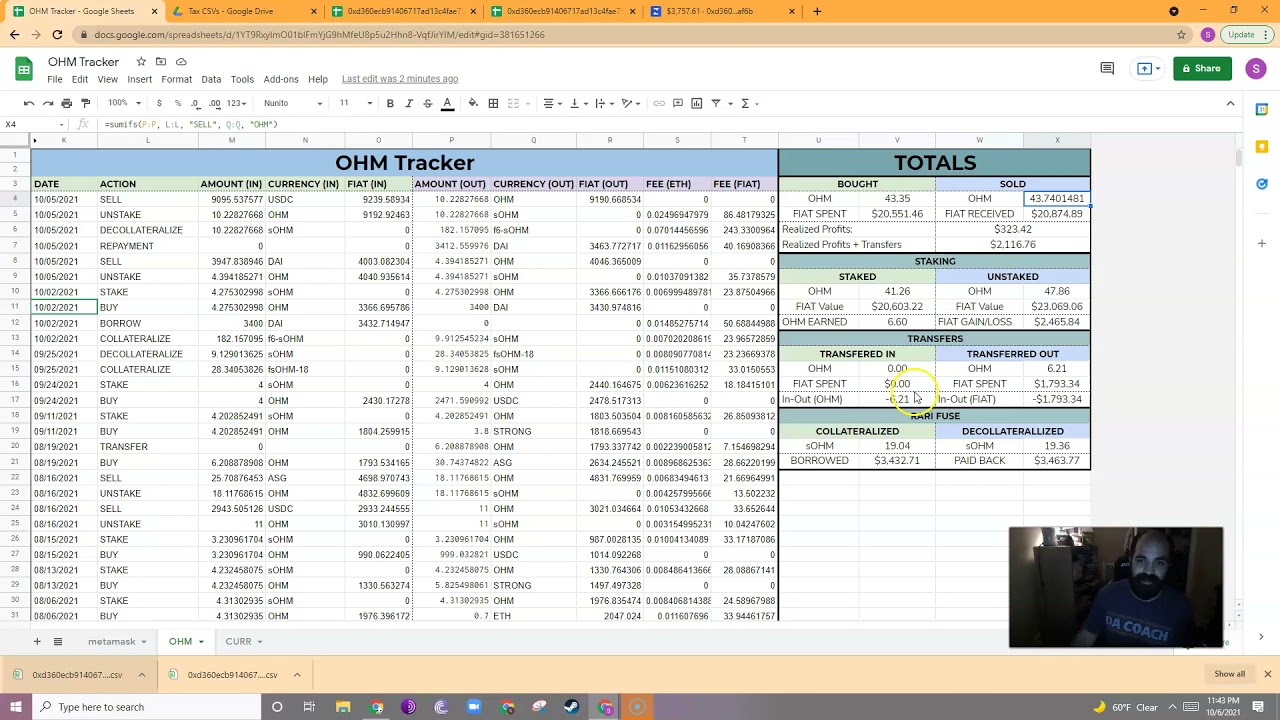Open text wrapping dropdown

604,103
